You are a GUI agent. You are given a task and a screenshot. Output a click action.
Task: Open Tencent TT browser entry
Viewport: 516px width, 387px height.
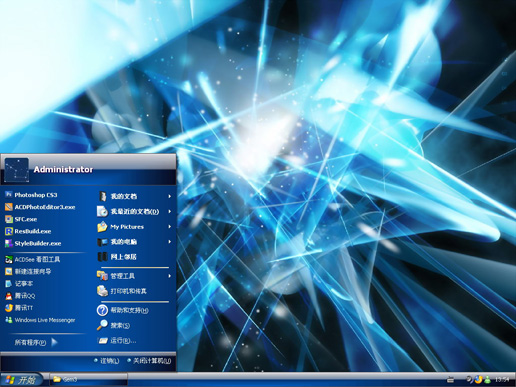(19, 308)
